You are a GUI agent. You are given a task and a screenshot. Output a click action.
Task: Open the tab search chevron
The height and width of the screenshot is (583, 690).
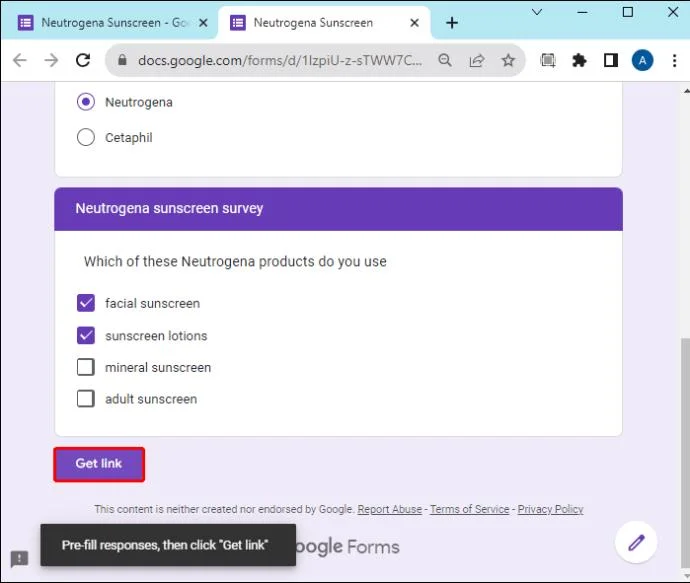click(537, 12)
